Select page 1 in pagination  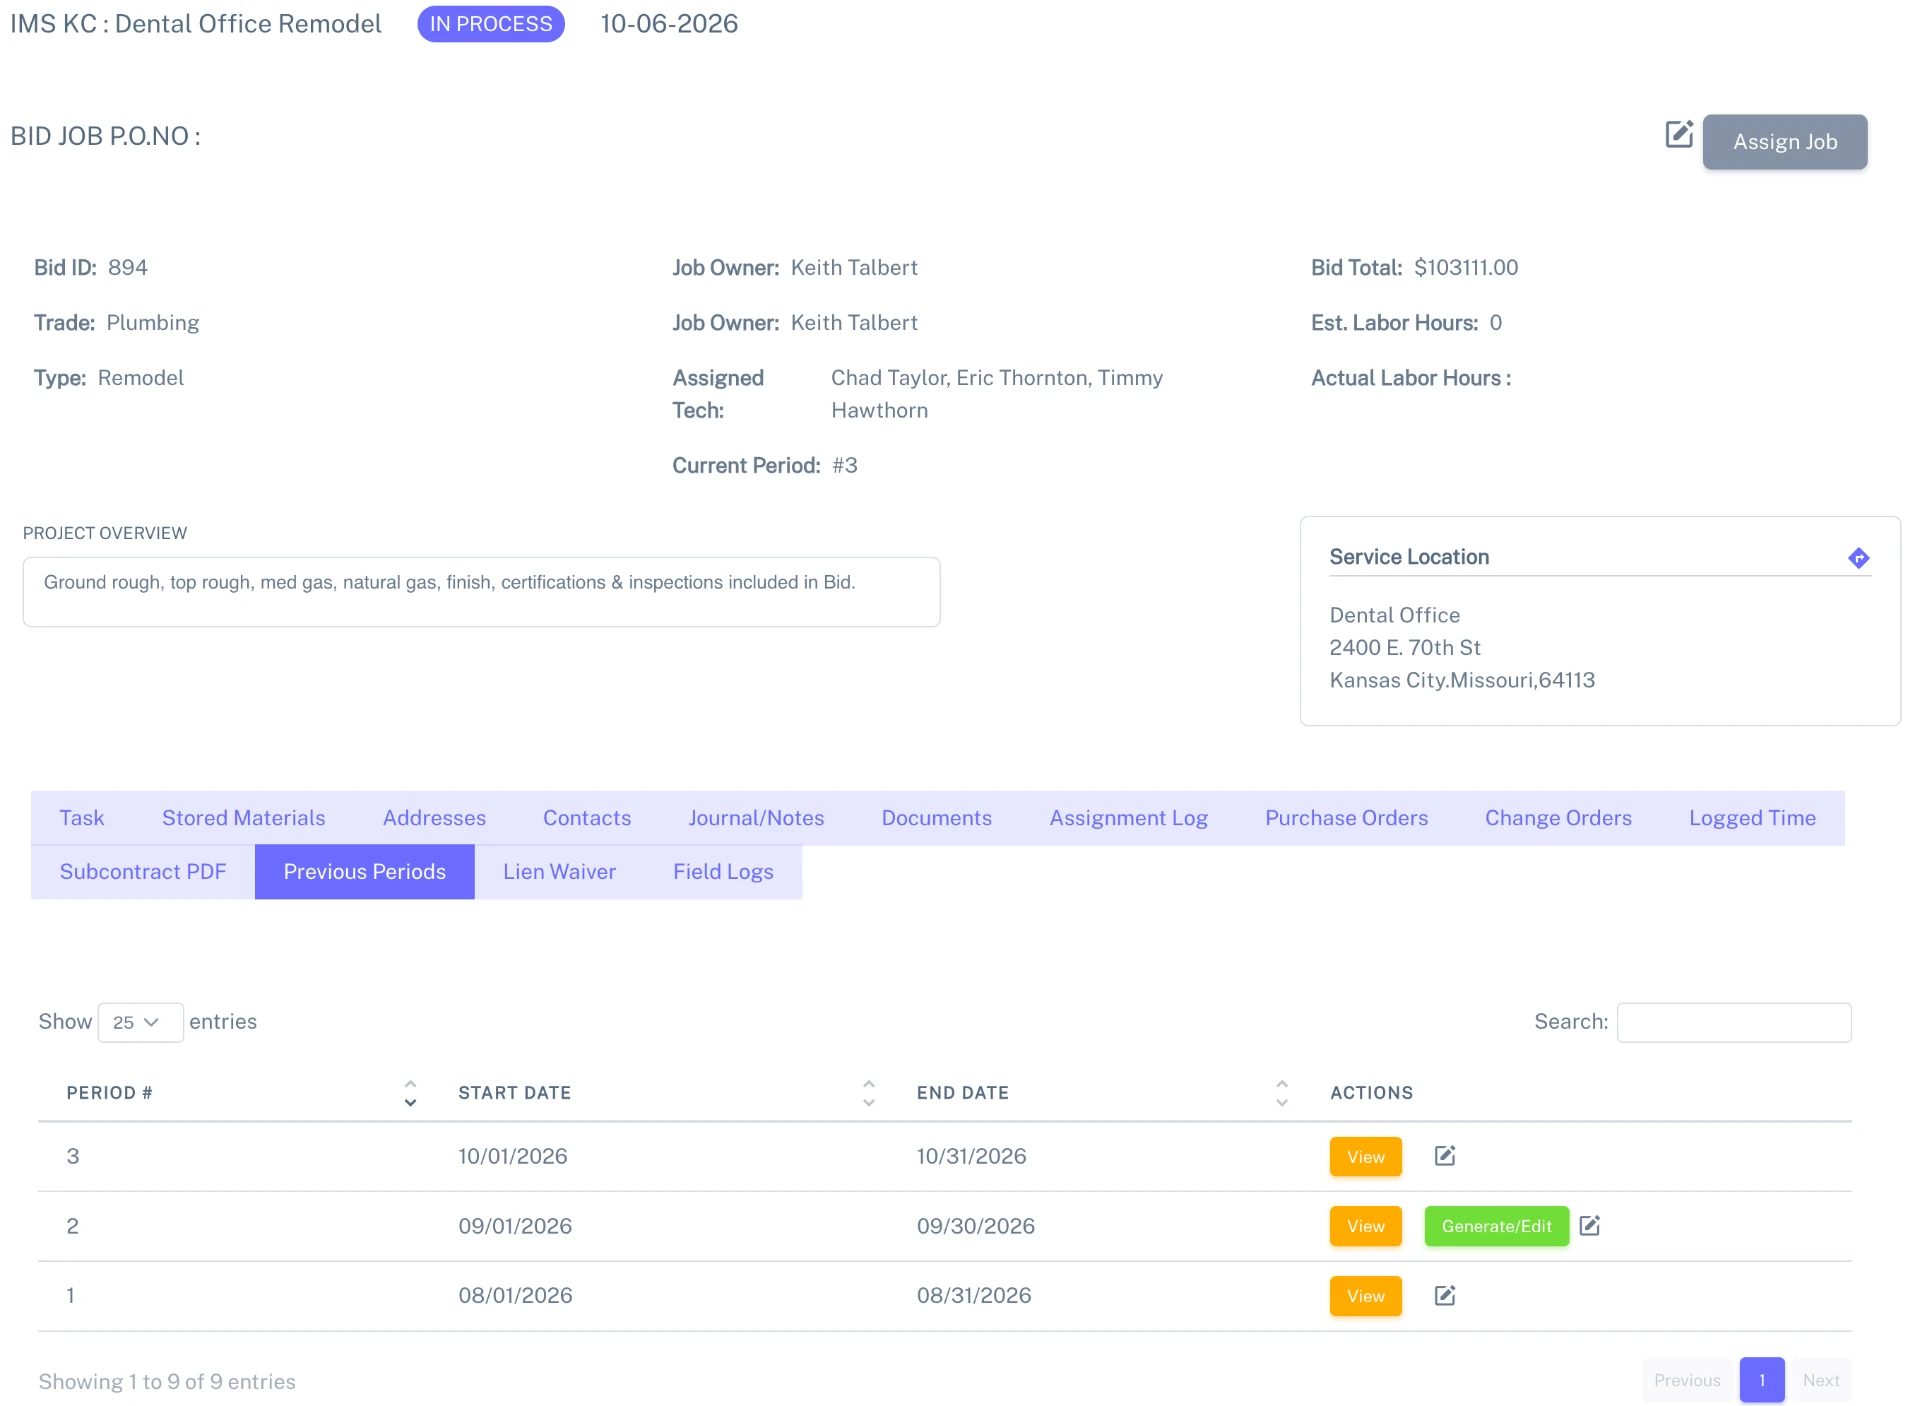click(x=1762, y=1380)
